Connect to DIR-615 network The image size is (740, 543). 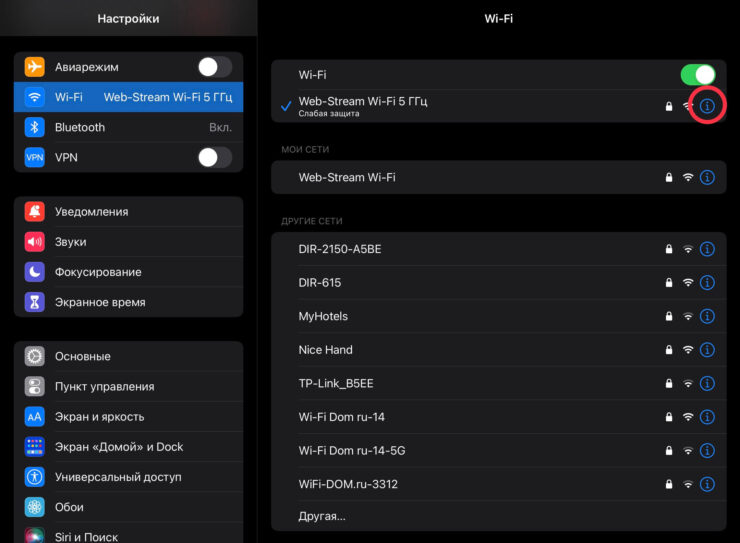point(498,283)
